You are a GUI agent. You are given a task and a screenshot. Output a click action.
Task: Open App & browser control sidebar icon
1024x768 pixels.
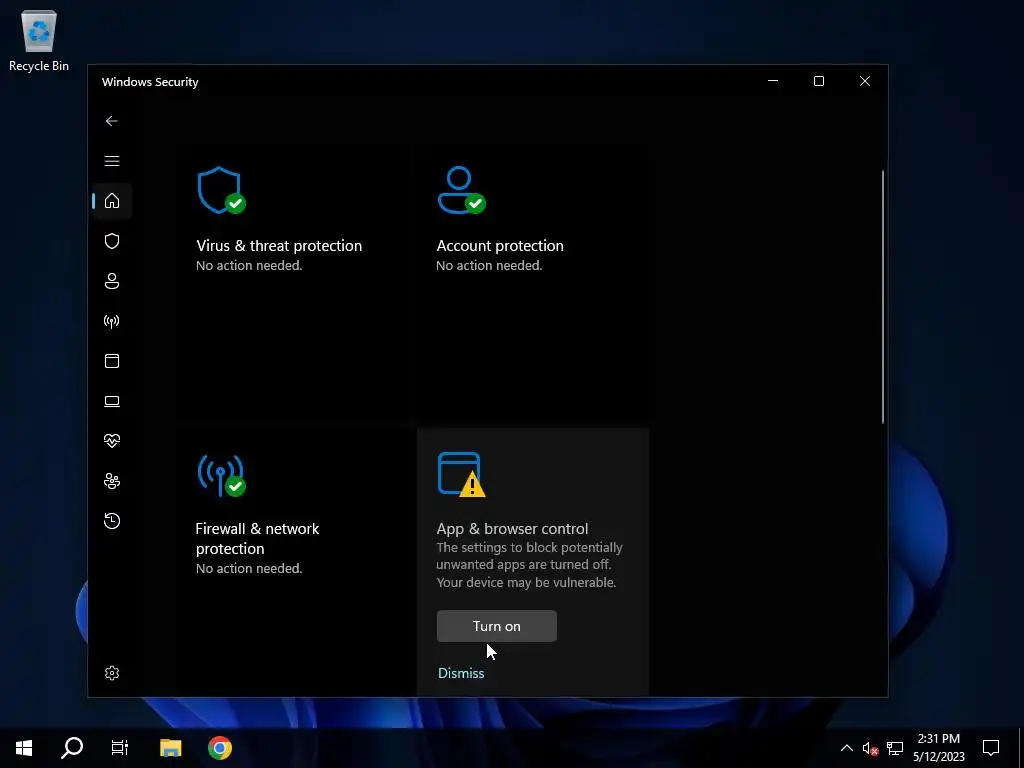click(x=112, y=361)
